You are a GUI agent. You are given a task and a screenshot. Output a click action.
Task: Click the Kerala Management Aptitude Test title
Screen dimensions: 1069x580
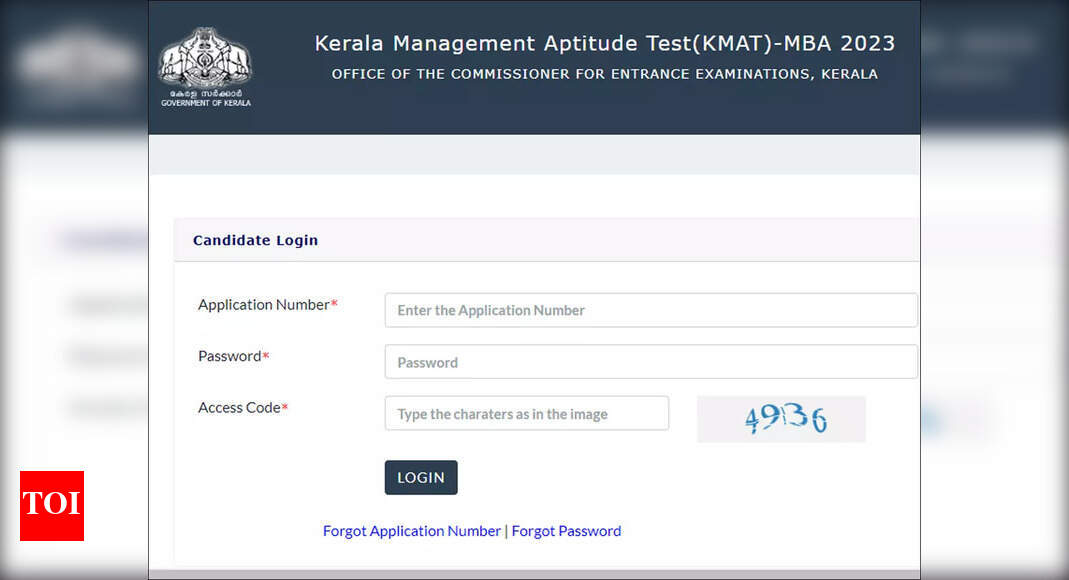click(605, 44)
